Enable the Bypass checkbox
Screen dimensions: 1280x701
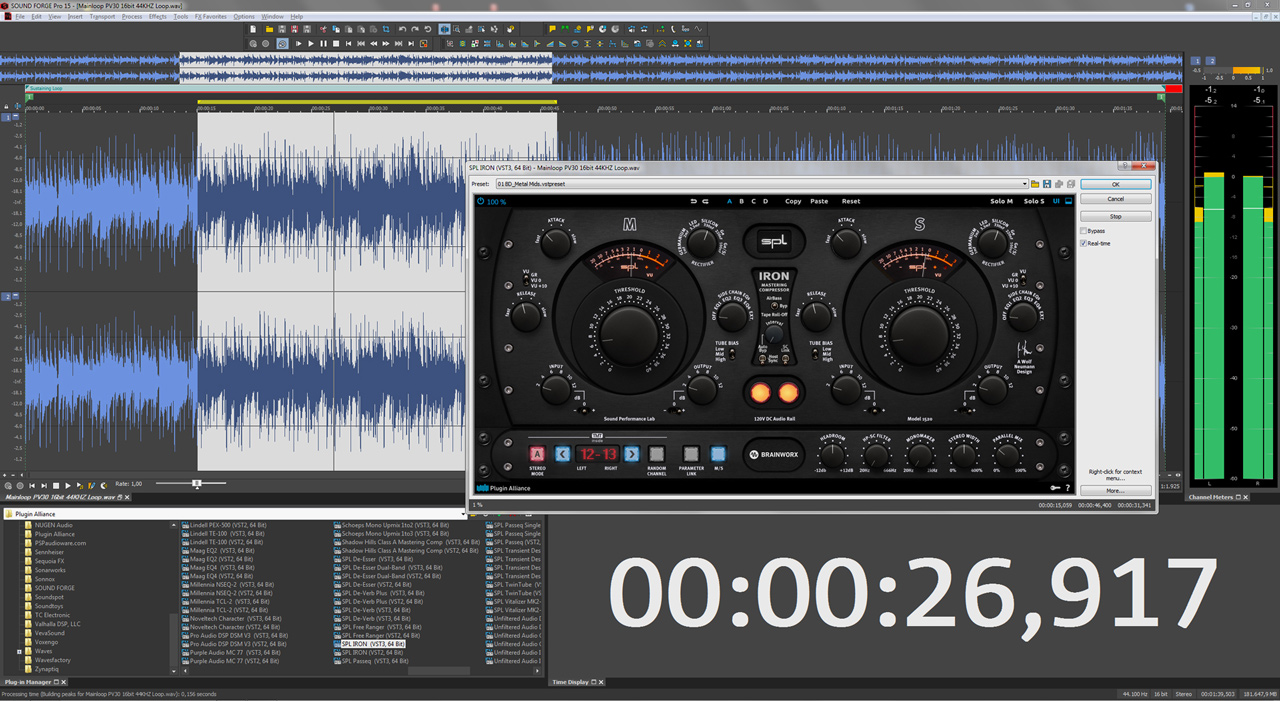[x=1083, y=231]
